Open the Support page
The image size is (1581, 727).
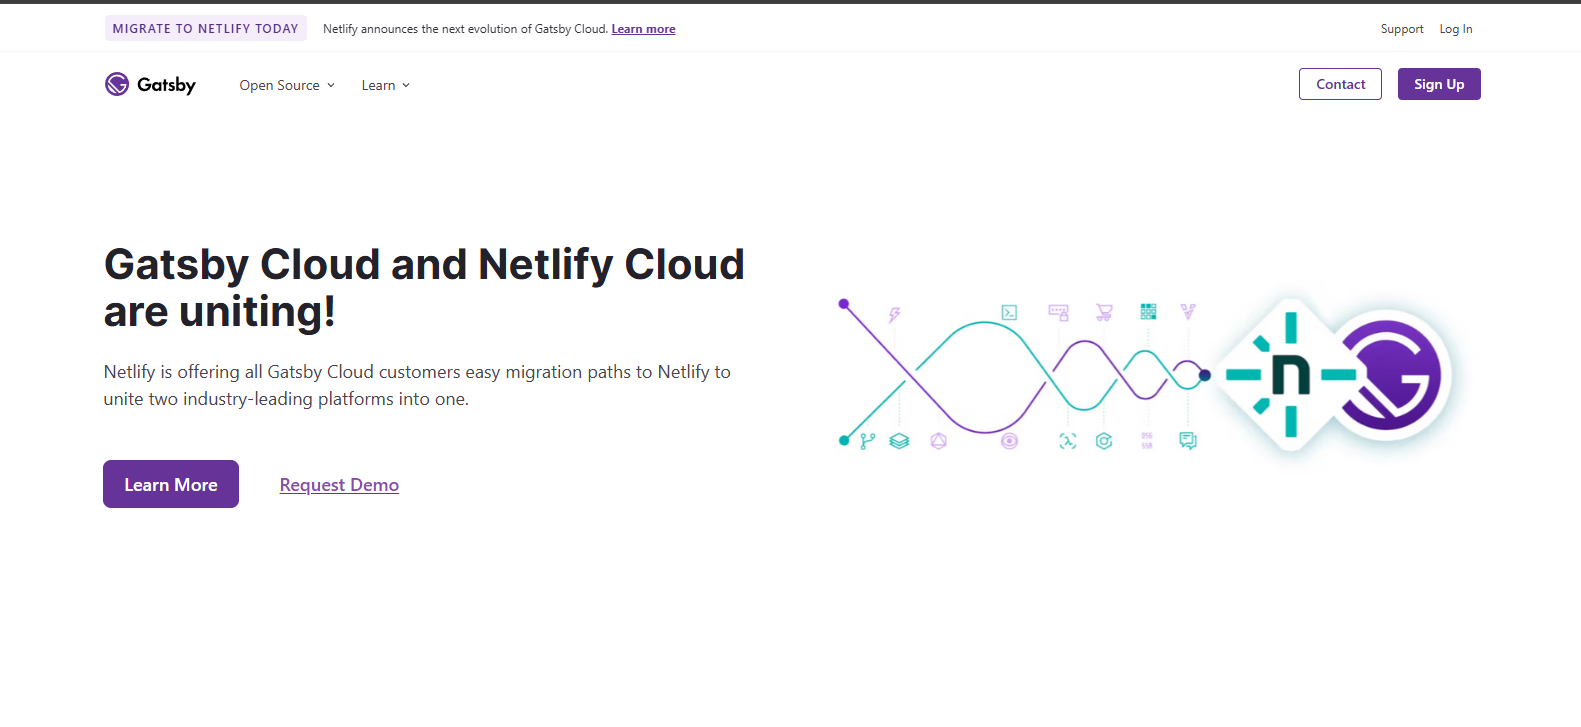1401,29
